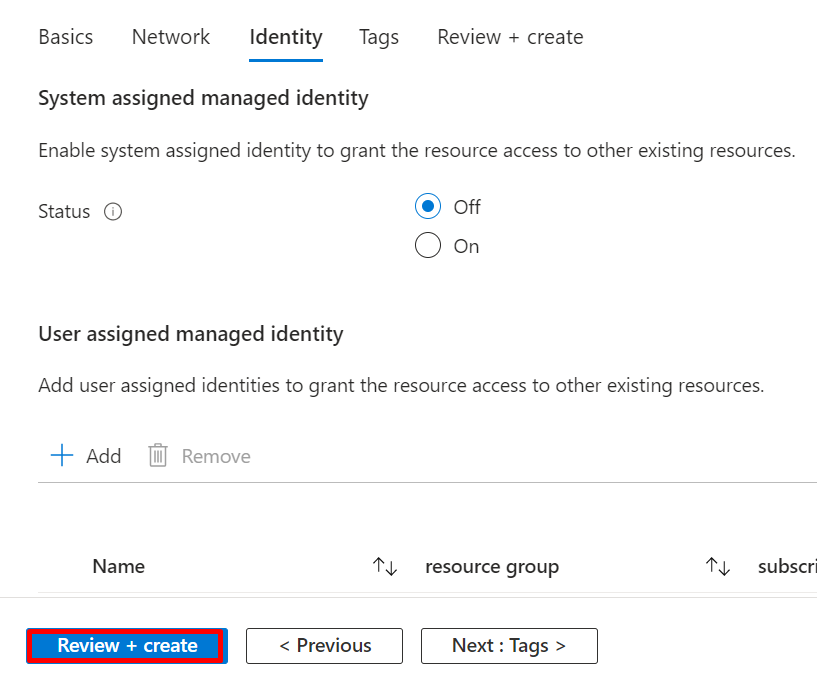
Task: Switch to the Network tab
Action: point(171,37)
